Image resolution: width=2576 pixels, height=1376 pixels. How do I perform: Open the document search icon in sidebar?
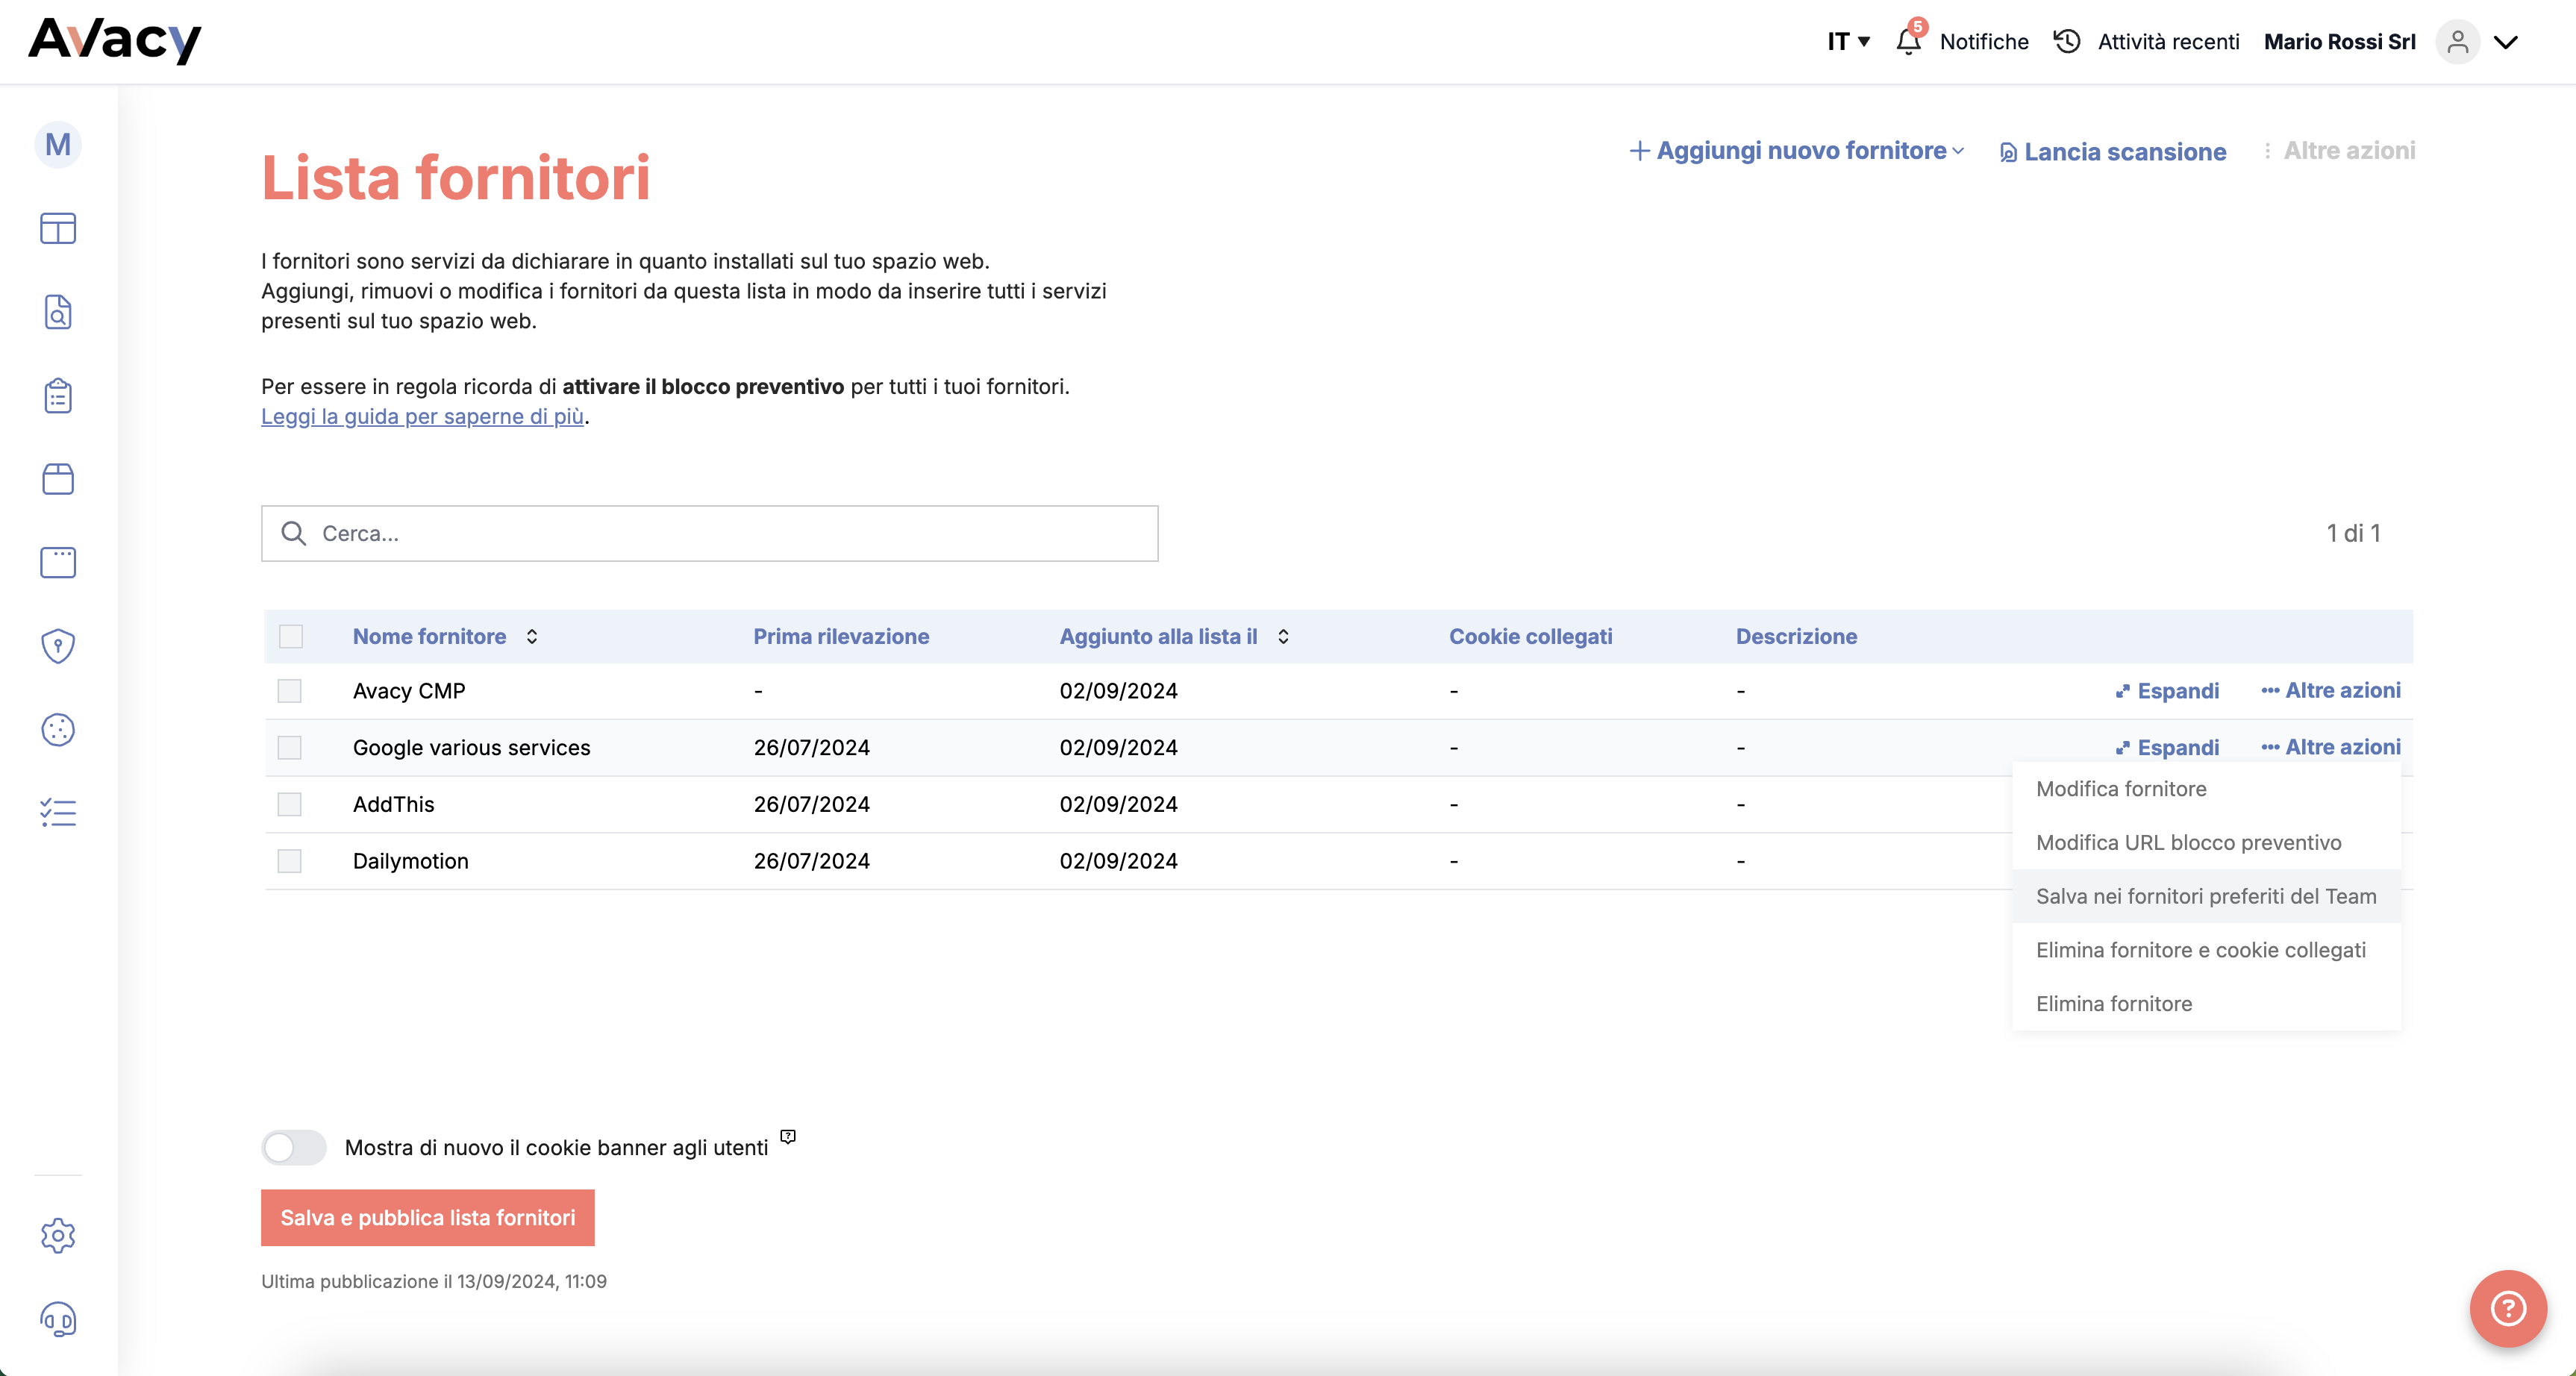(58, 312)
